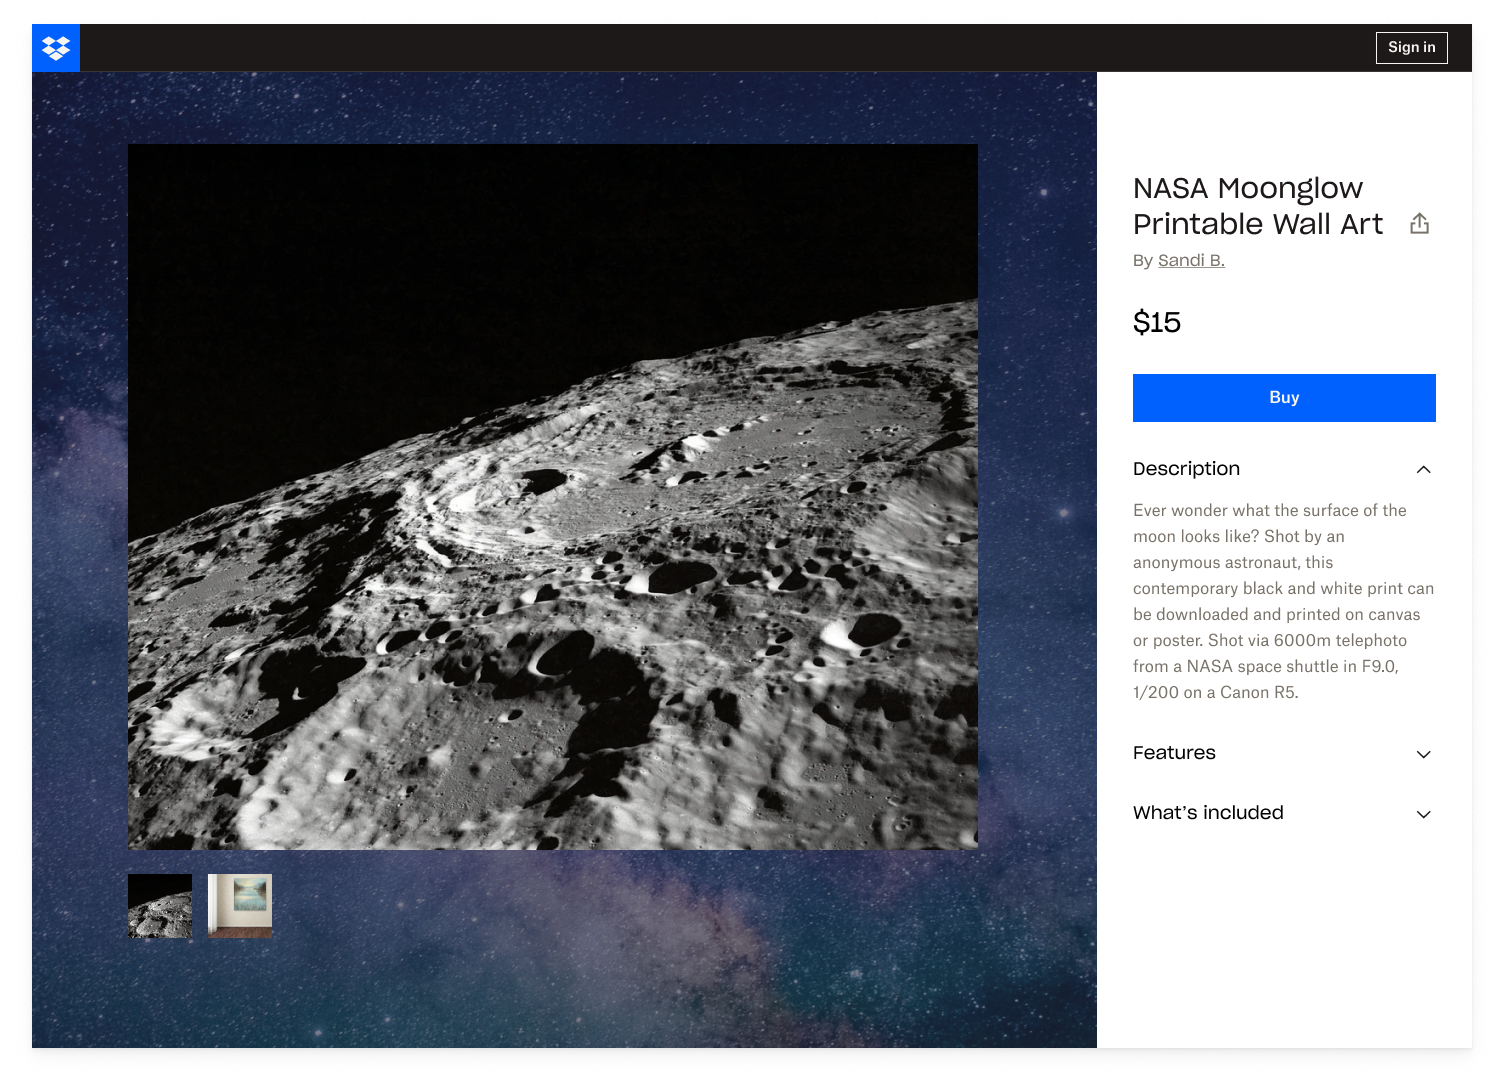Click the blue Buy button
This screenshot has height=1088, width=1504.
tap(1284, 398)
